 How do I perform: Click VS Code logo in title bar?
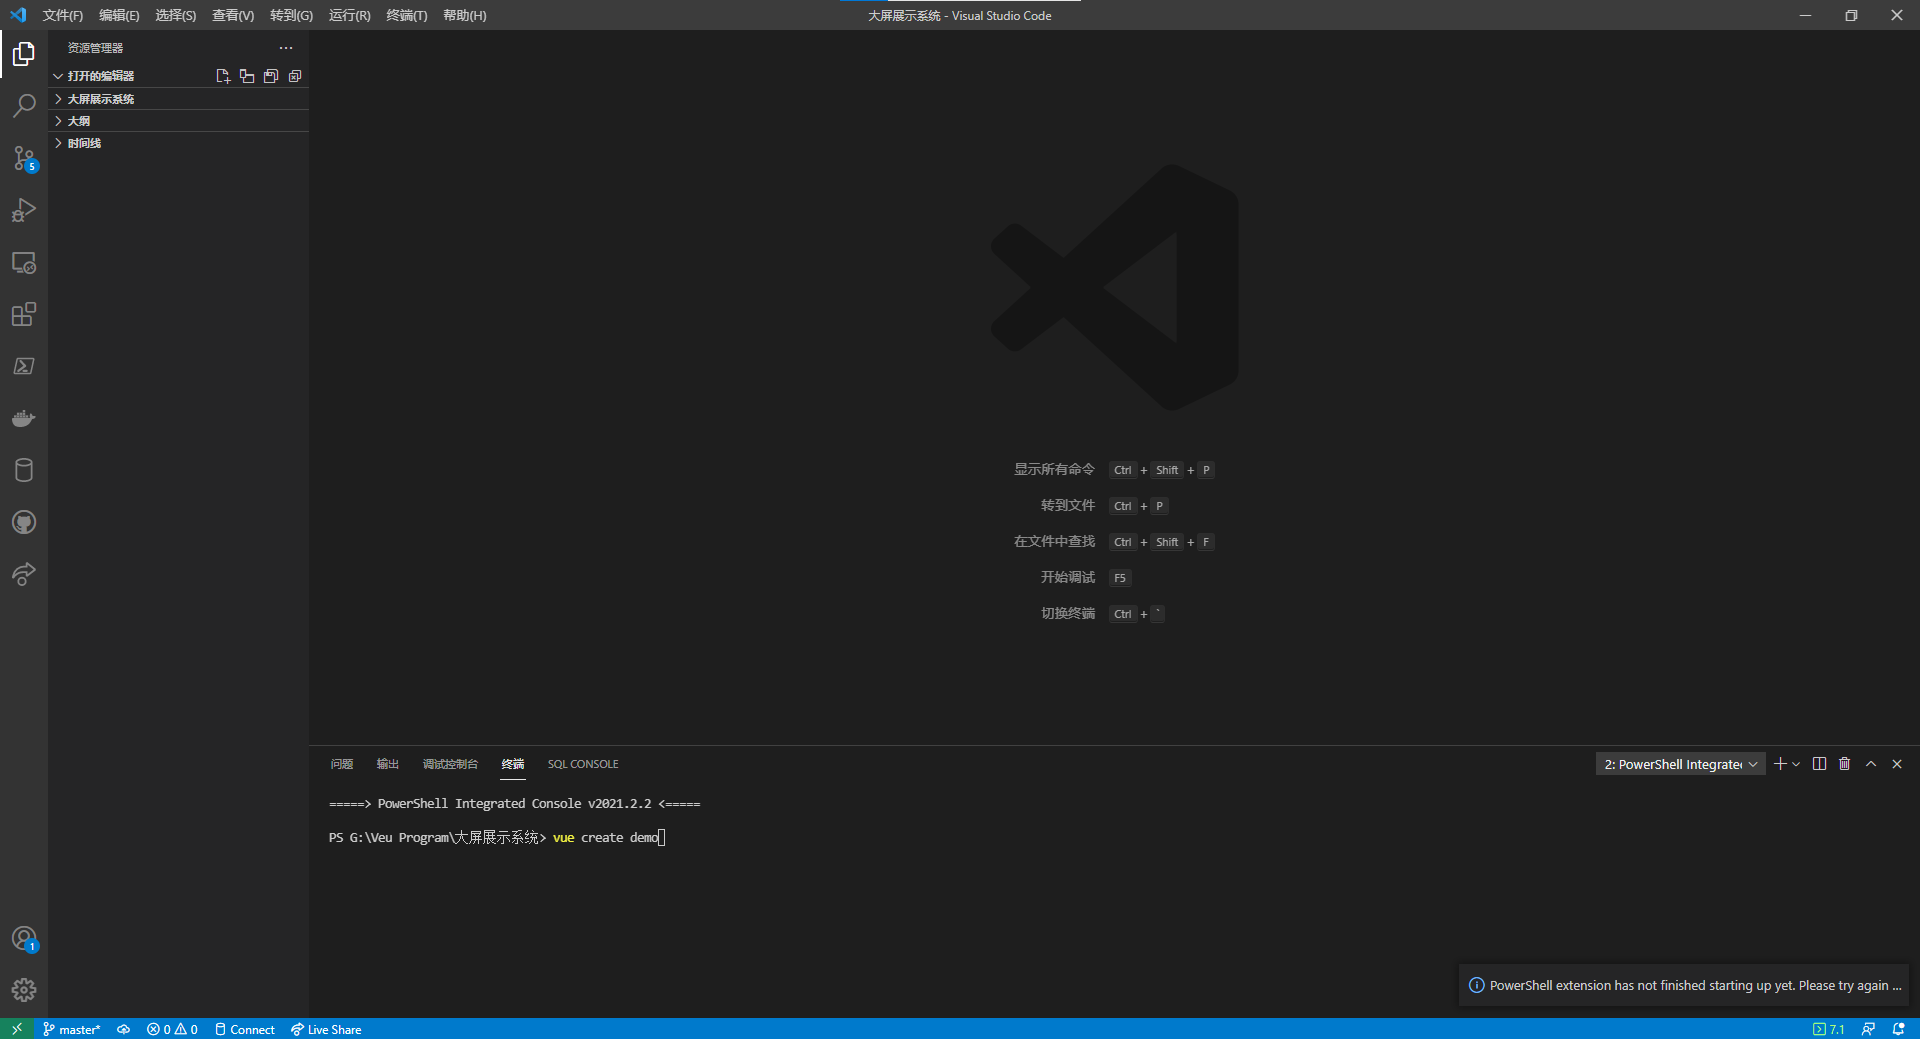pyautogui.click(x=18, y=15)
